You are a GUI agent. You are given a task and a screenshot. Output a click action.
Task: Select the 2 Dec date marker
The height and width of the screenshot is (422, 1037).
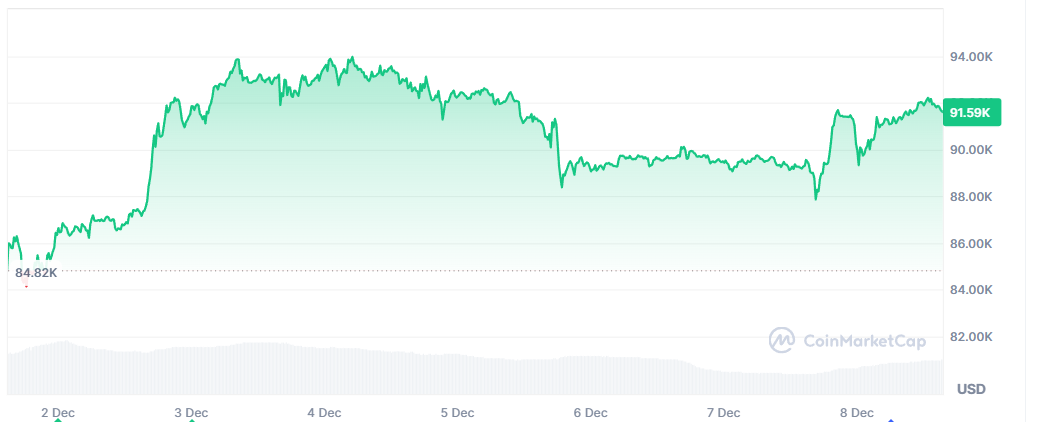pyautogui.click(x=58, y=412)
